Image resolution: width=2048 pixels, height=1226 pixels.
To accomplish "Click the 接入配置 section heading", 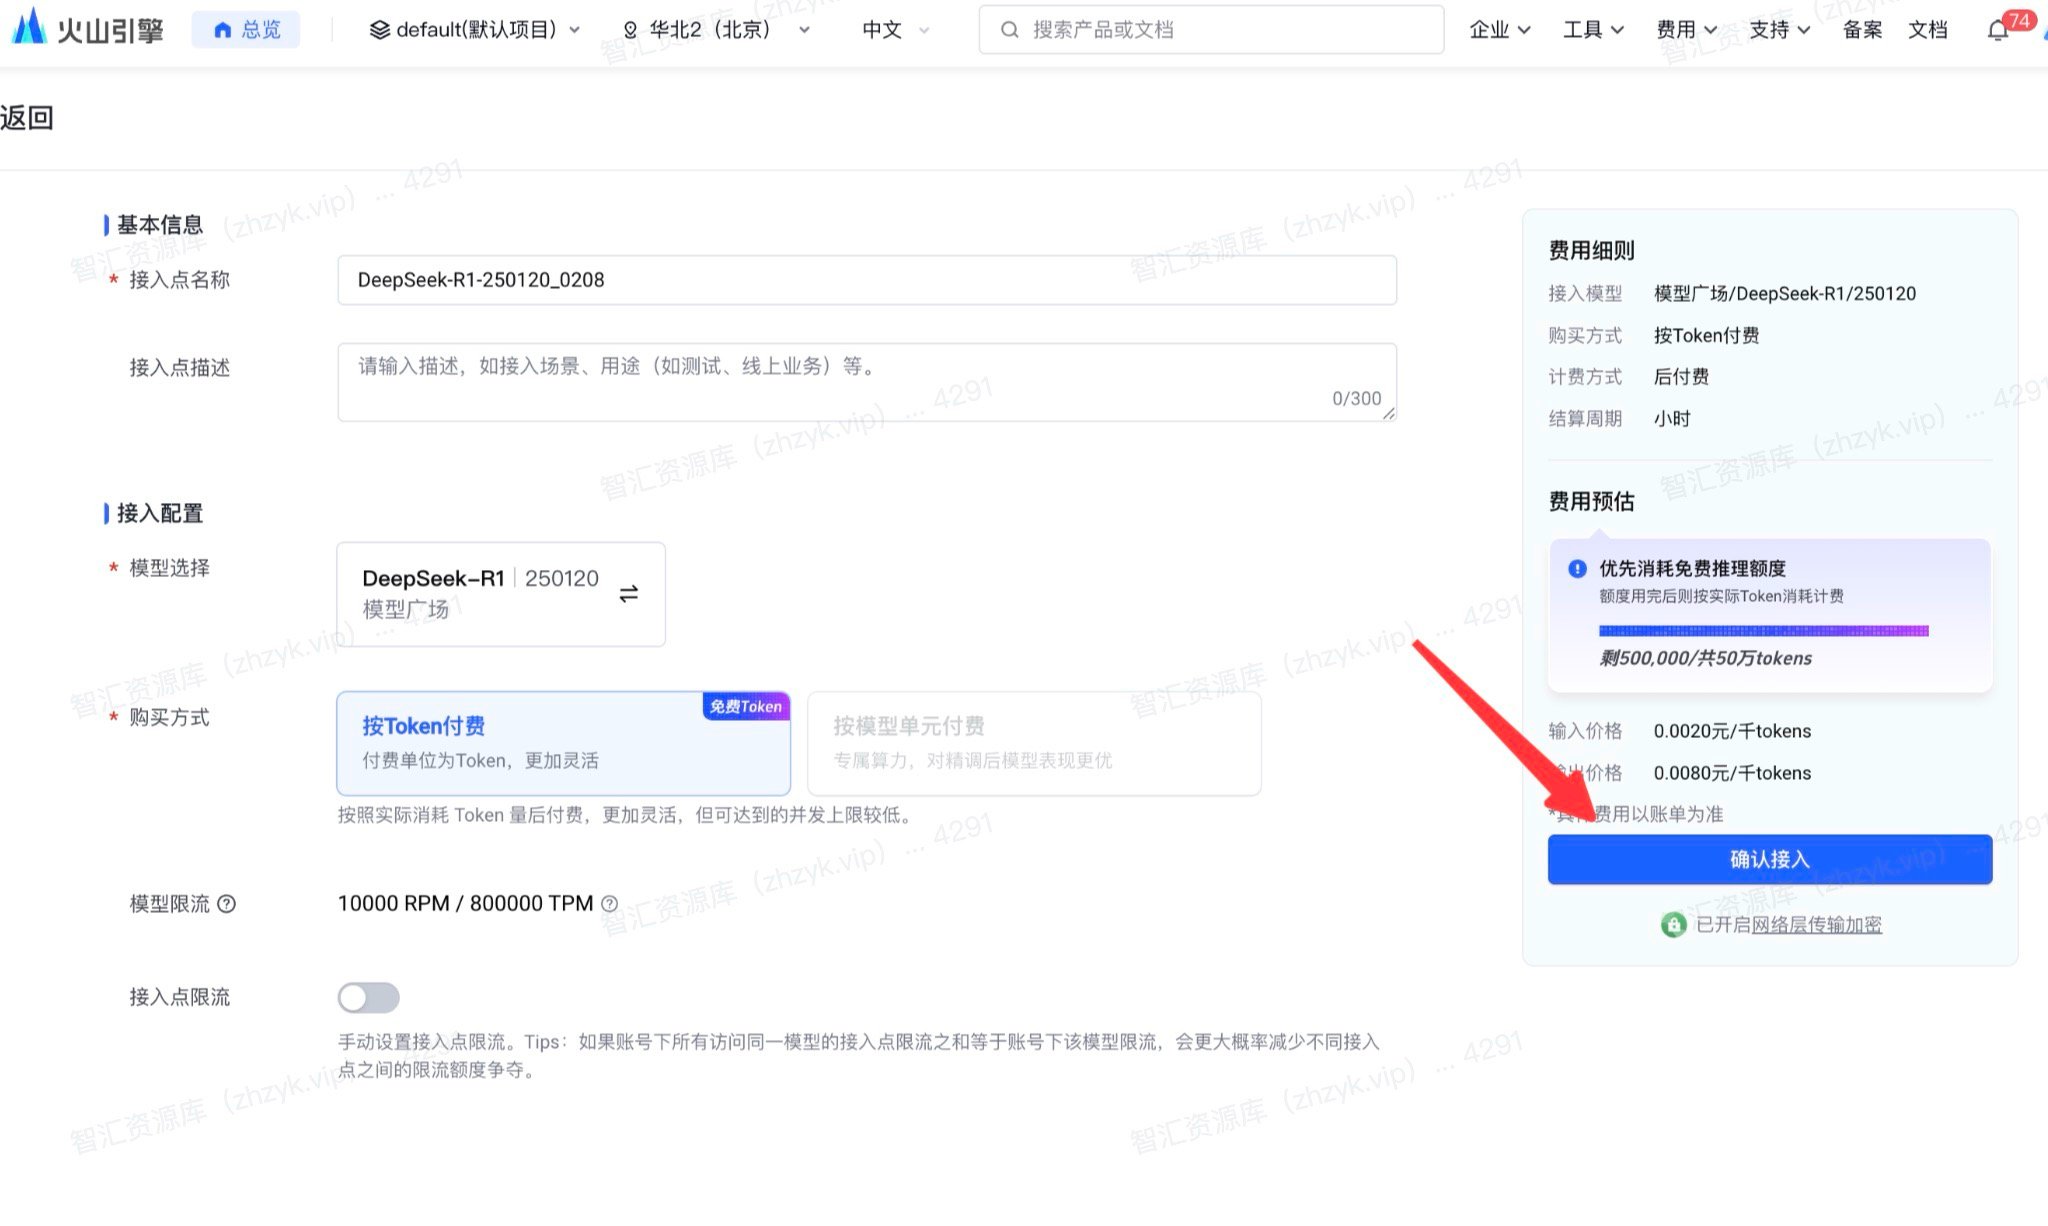I will (160, 513).
